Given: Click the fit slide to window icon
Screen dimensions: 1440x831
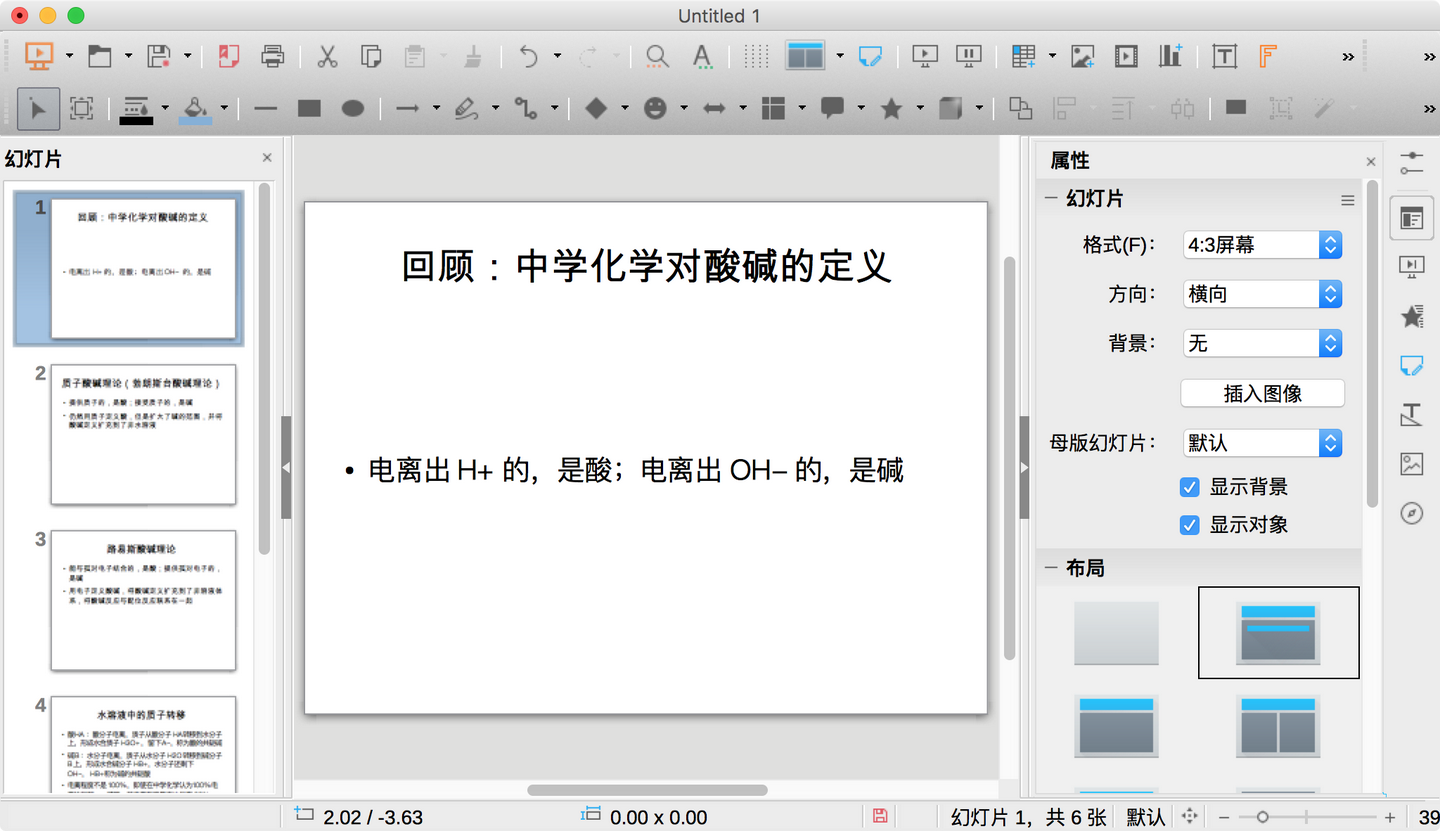Looking at the screenshot, I should 1190,817.
